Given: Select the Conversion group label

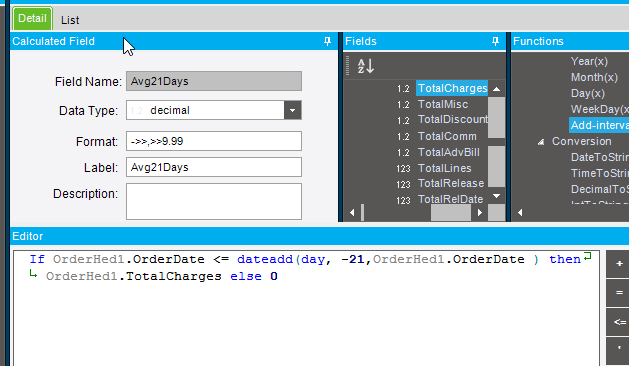Looking at the screenshot, I should 582,141.
